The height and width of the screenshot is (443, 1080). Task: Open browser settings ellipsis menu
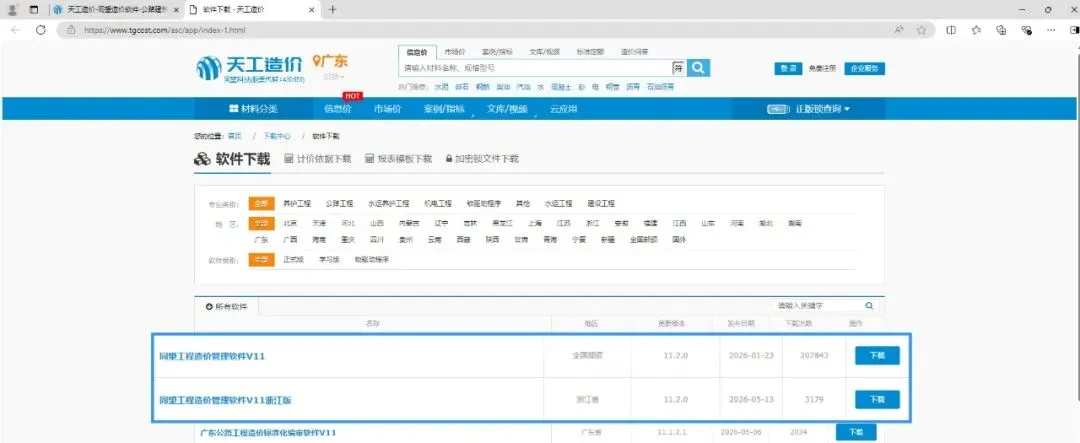coord(1050,30)
